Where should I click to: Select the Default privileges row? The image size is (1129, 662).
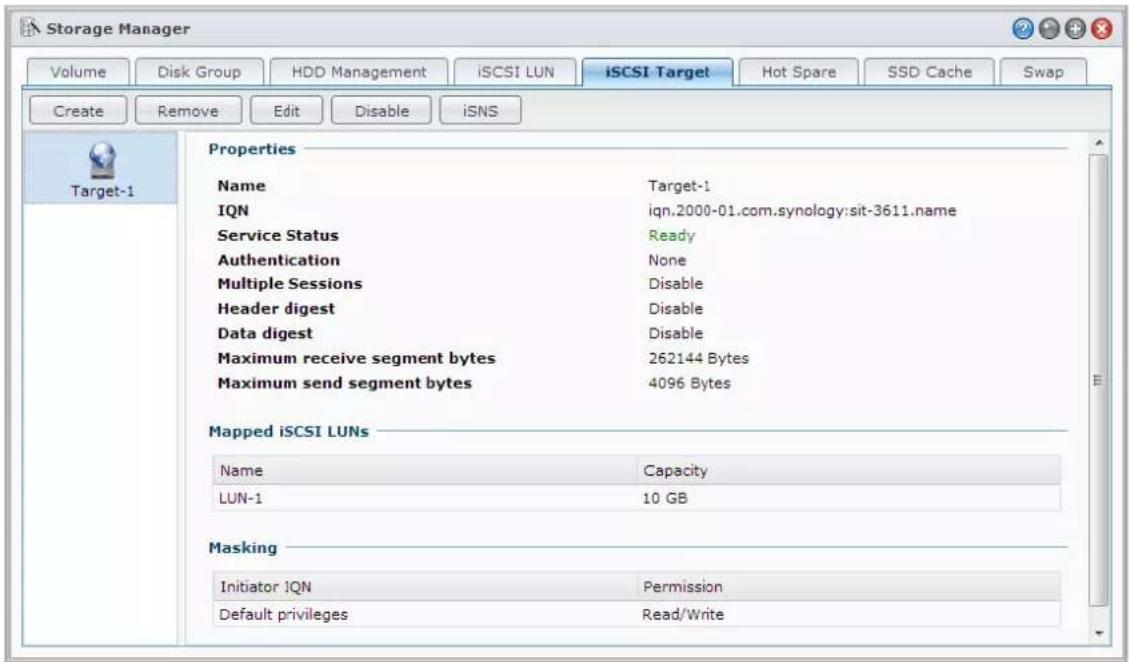coord(637,614)
